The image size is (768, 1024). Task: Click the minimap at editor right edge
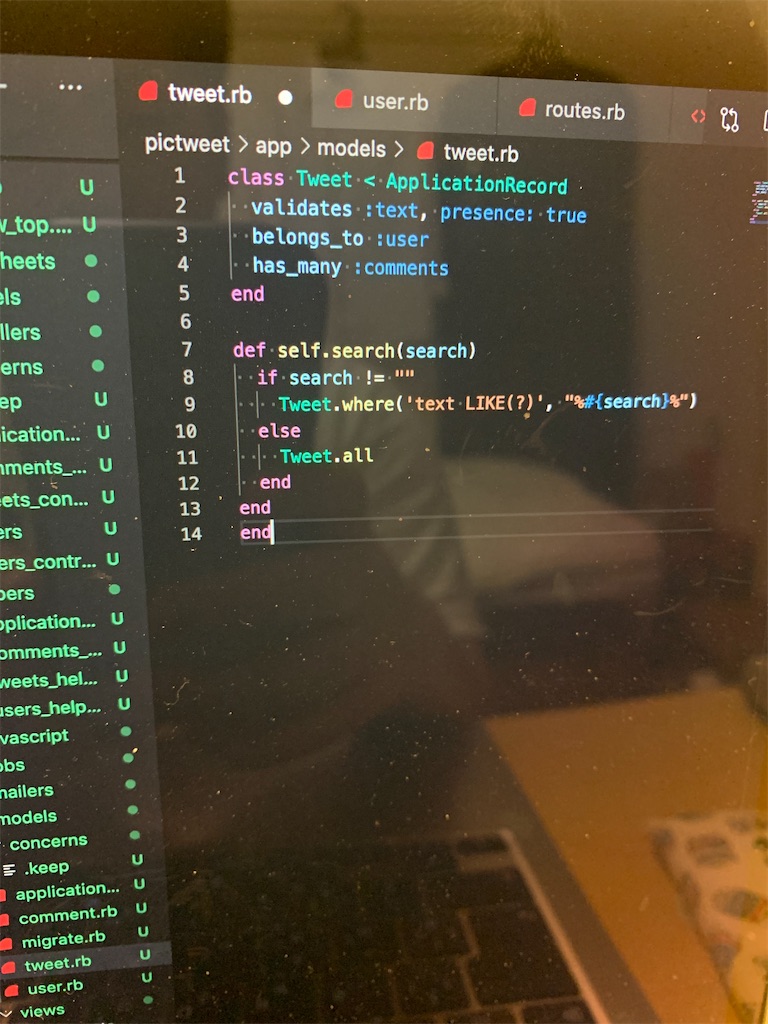(760, 202)
